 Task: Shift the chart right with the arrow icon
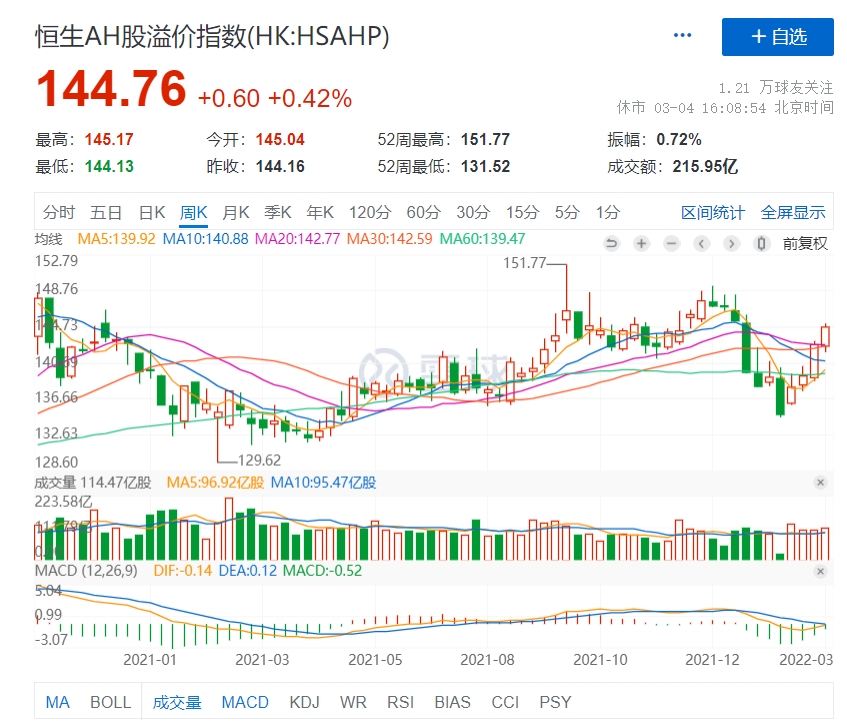pos(732,243)
